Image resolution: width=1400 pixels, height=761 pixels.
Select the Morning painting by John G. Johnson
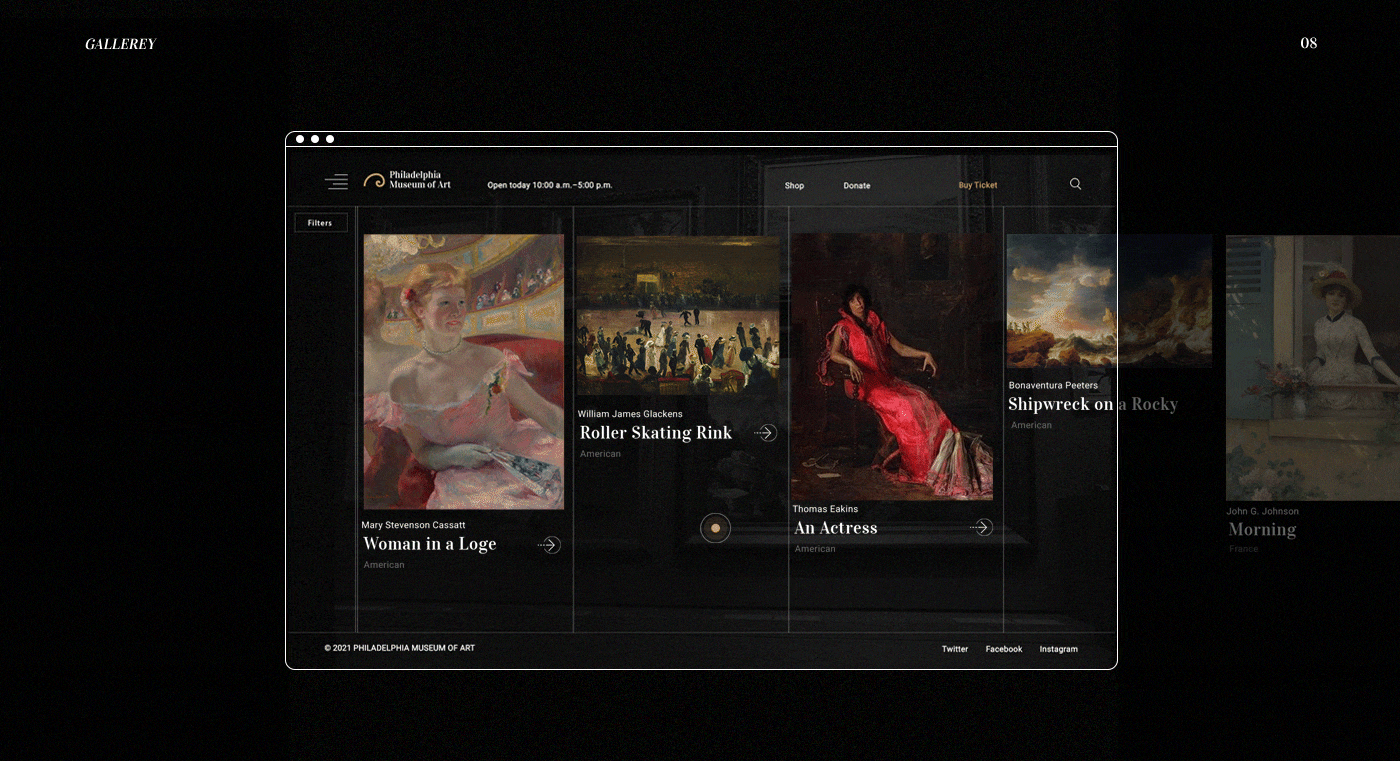pos(1313,368)
